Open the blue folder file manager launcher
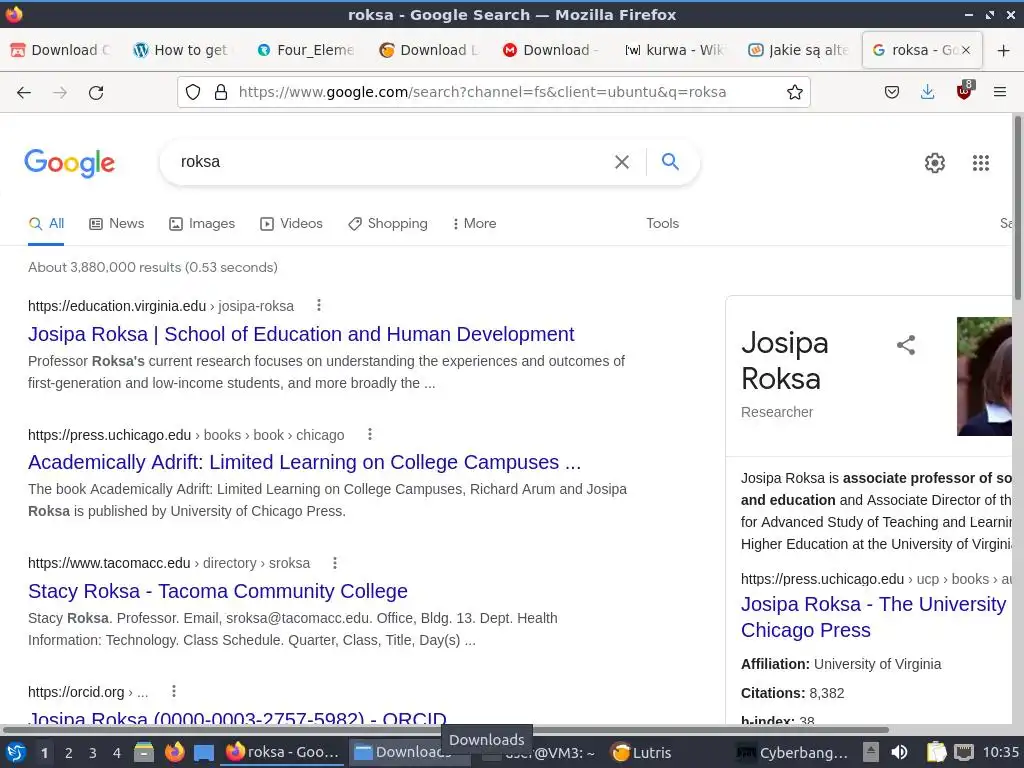 pyautogui.click(x=204, y=753)
